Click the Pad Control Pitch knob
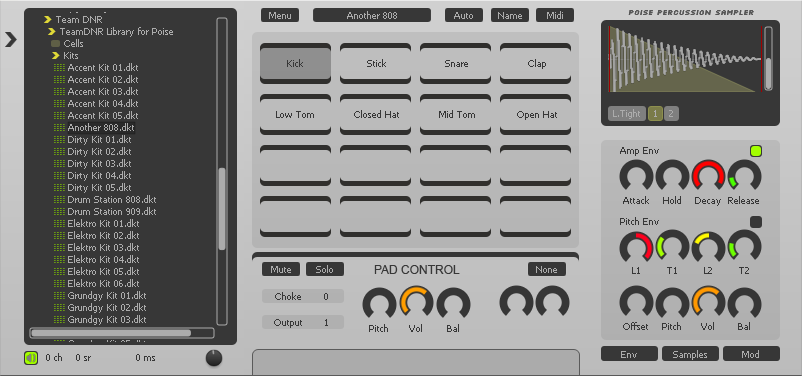Screen dimensions: 802x376 tap(379, 303)
